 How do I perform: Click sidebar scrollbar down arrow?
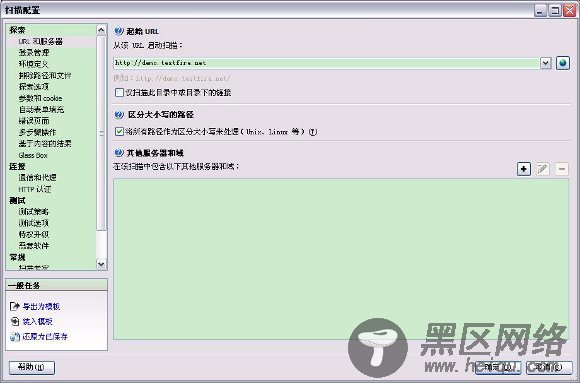click(x=101, y=264)
